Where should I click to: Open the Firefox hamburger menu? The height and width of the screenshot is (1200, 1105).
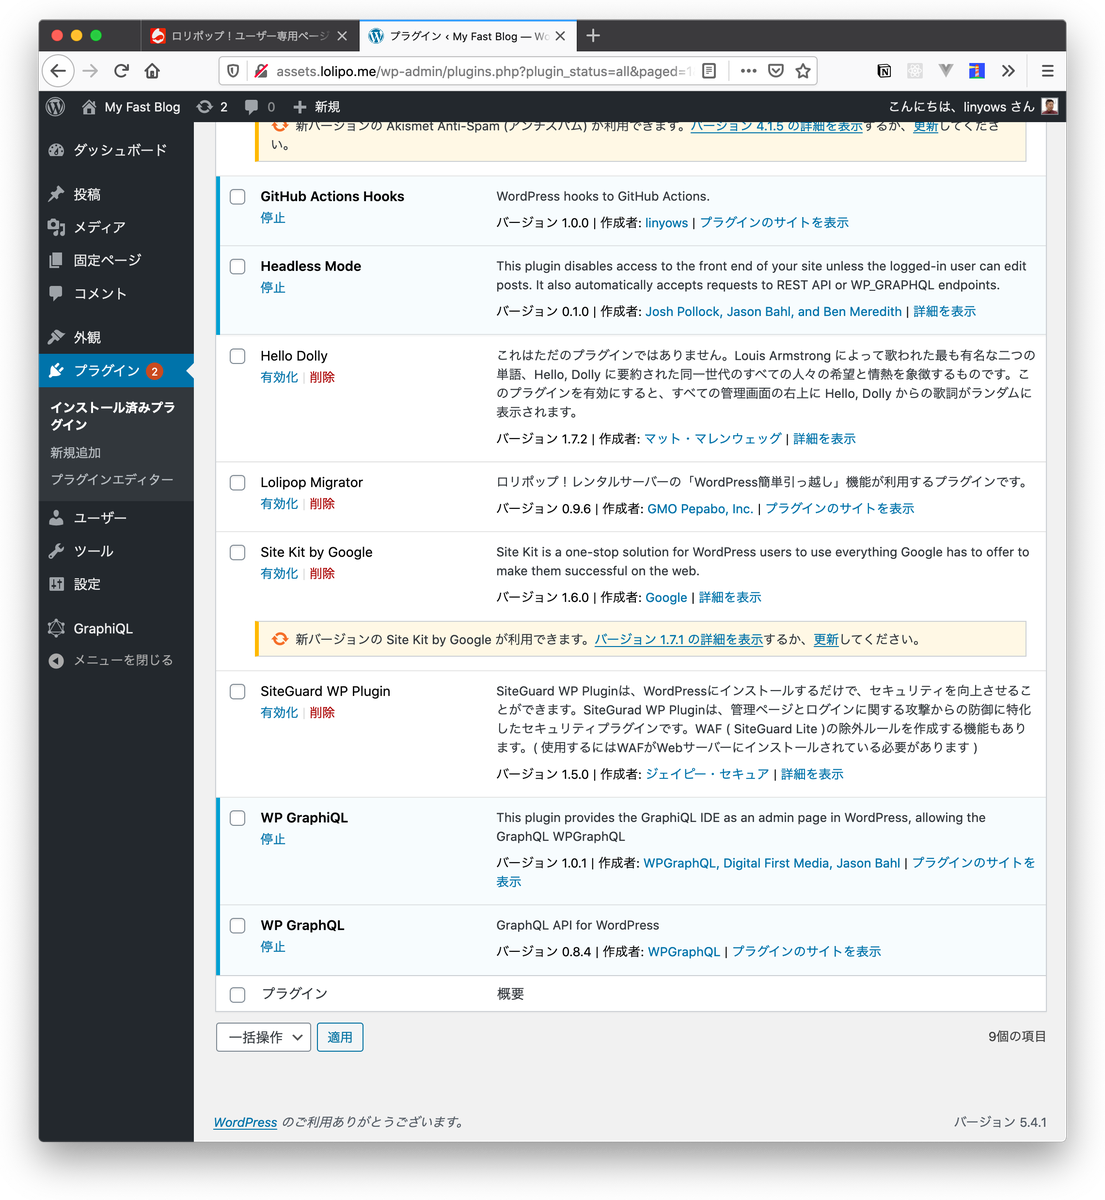[x=1047, y=71]
